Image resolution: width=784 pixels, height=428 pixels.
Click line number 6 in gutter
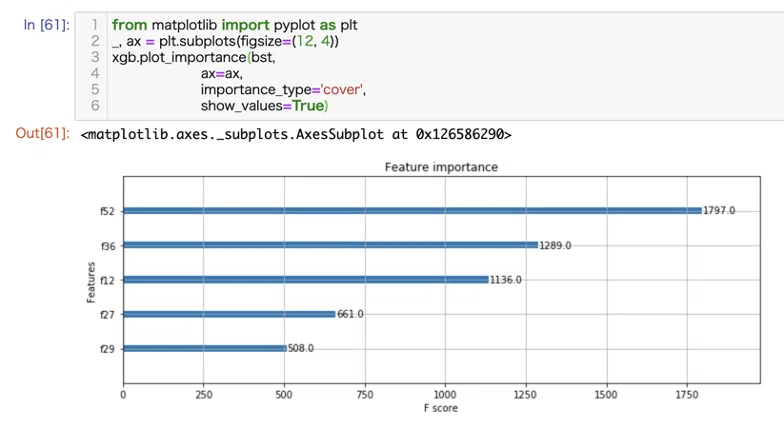point(95,106)
